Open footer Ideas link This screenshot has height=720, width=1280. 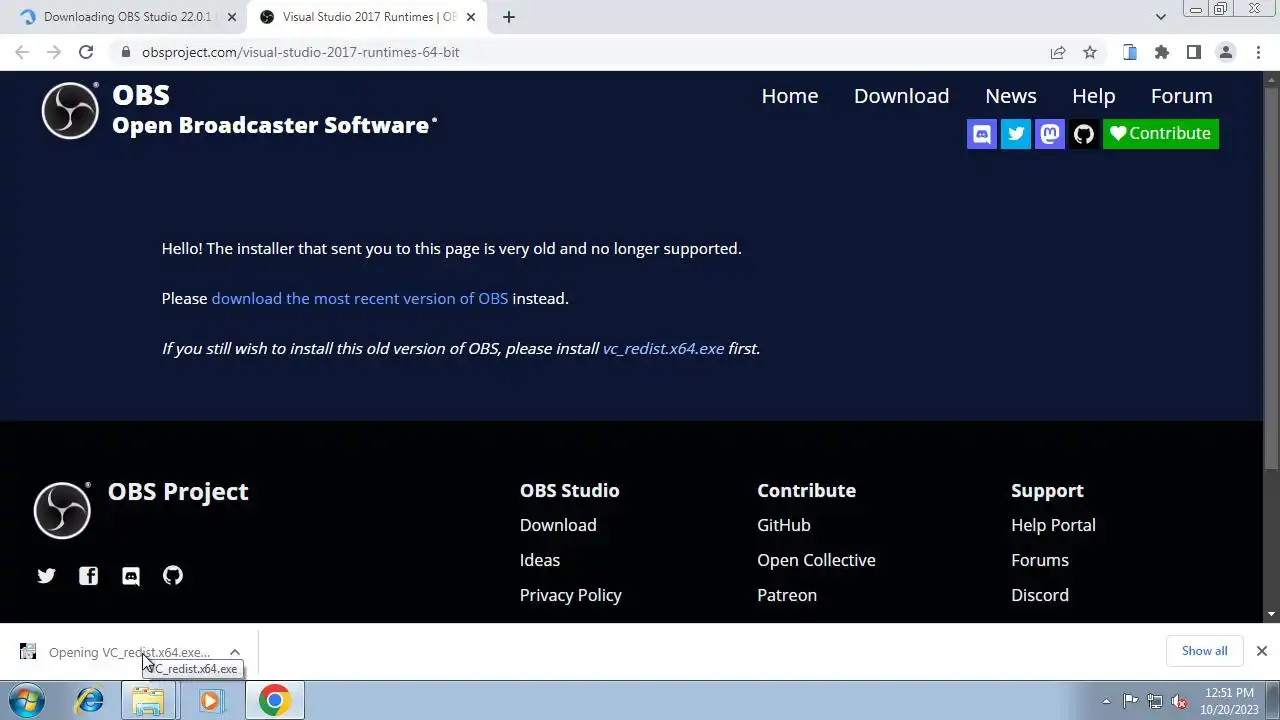point(540,560)
